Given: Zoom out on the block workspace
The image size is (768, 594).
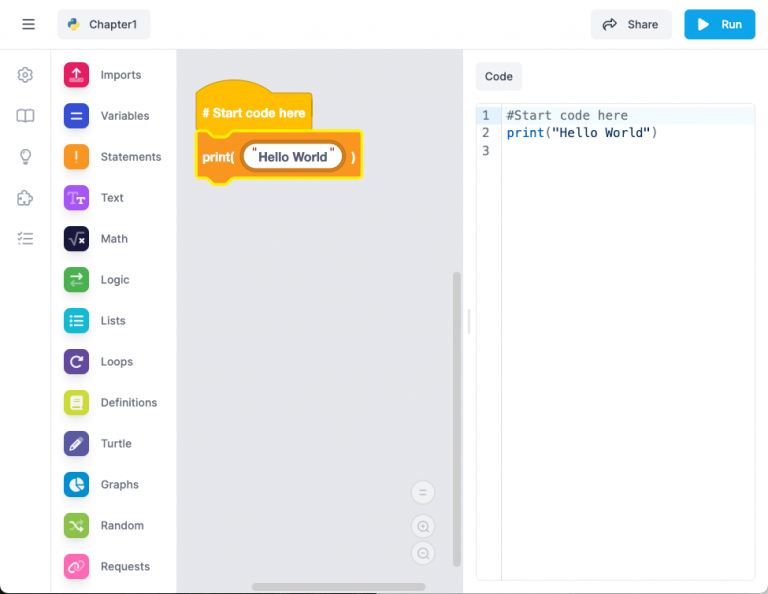Looking at the screenshot, I should tap(423, 553).
